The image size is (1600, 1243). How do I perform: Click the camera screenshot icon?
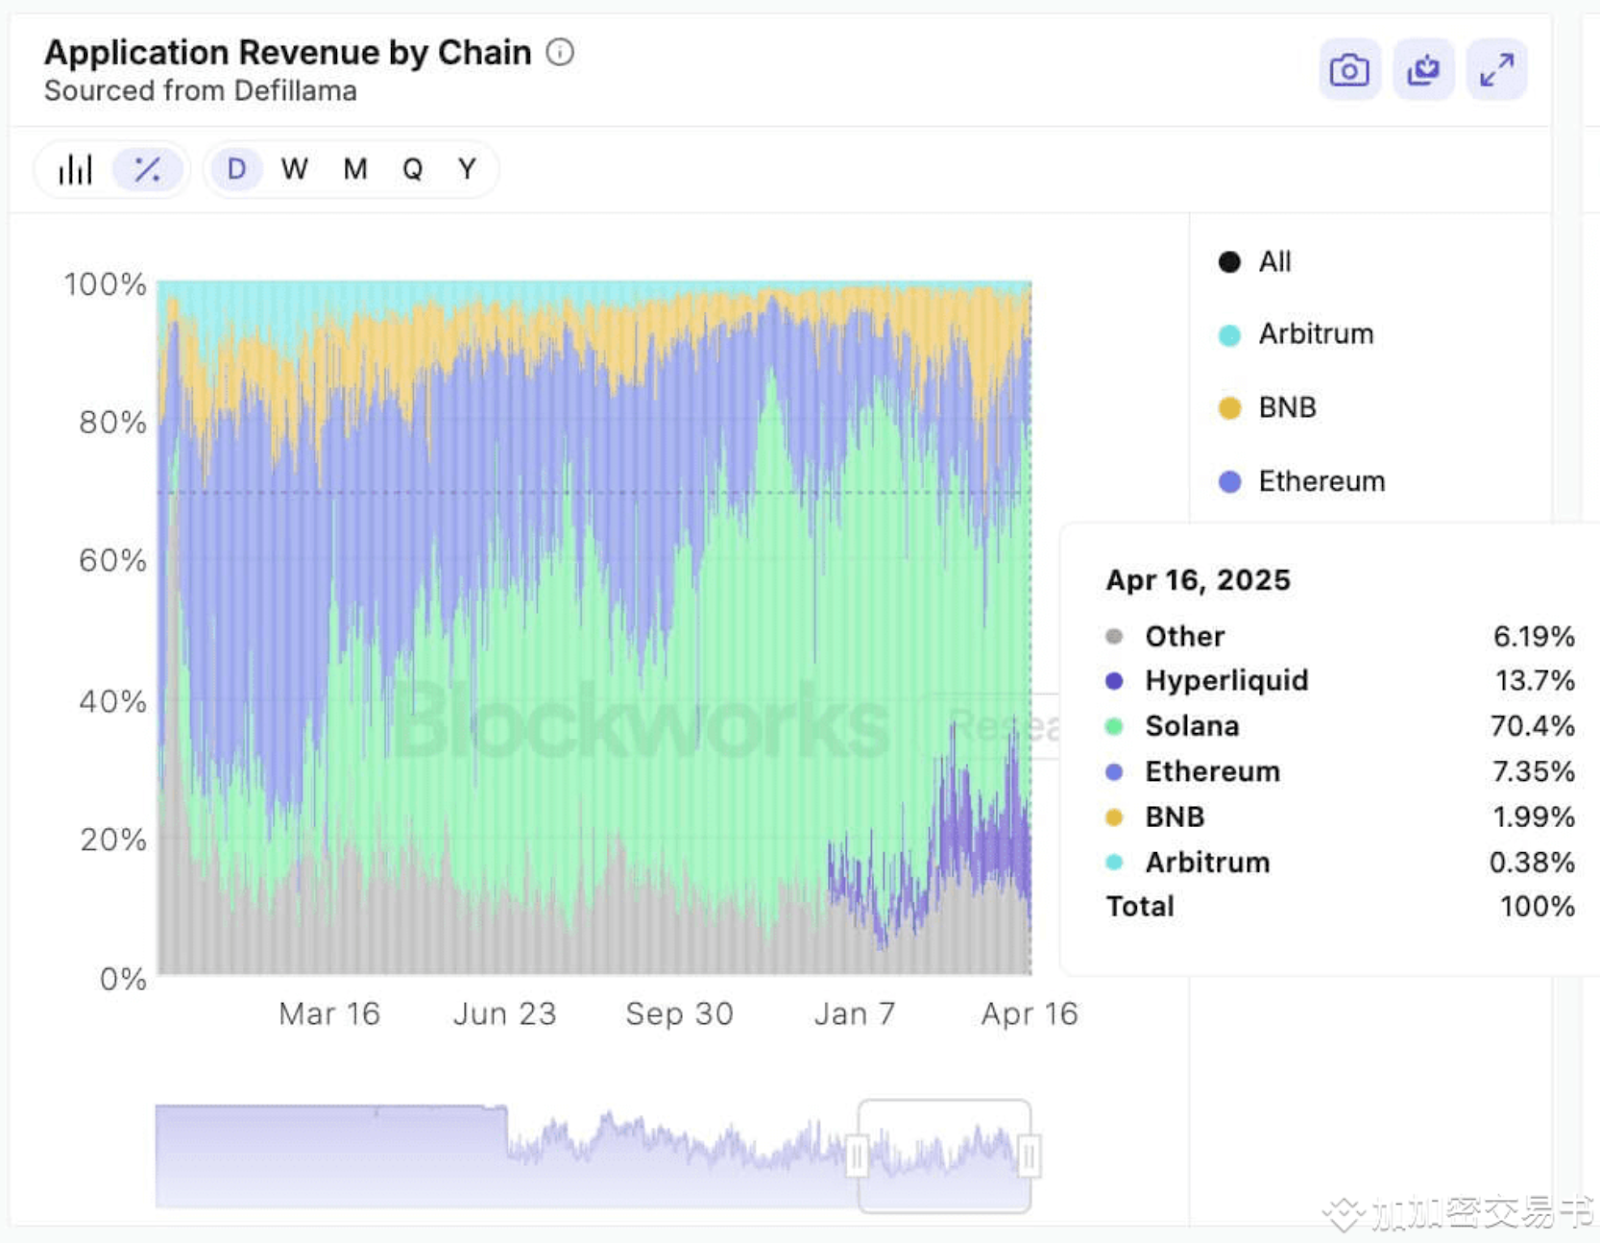click(x=1349, y=70)
